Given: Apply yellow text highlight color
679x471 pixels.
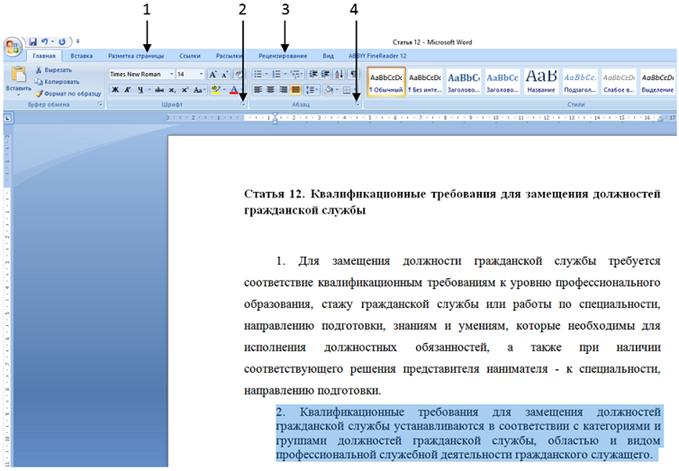Looking at the screenshot, I should [215, 90].
